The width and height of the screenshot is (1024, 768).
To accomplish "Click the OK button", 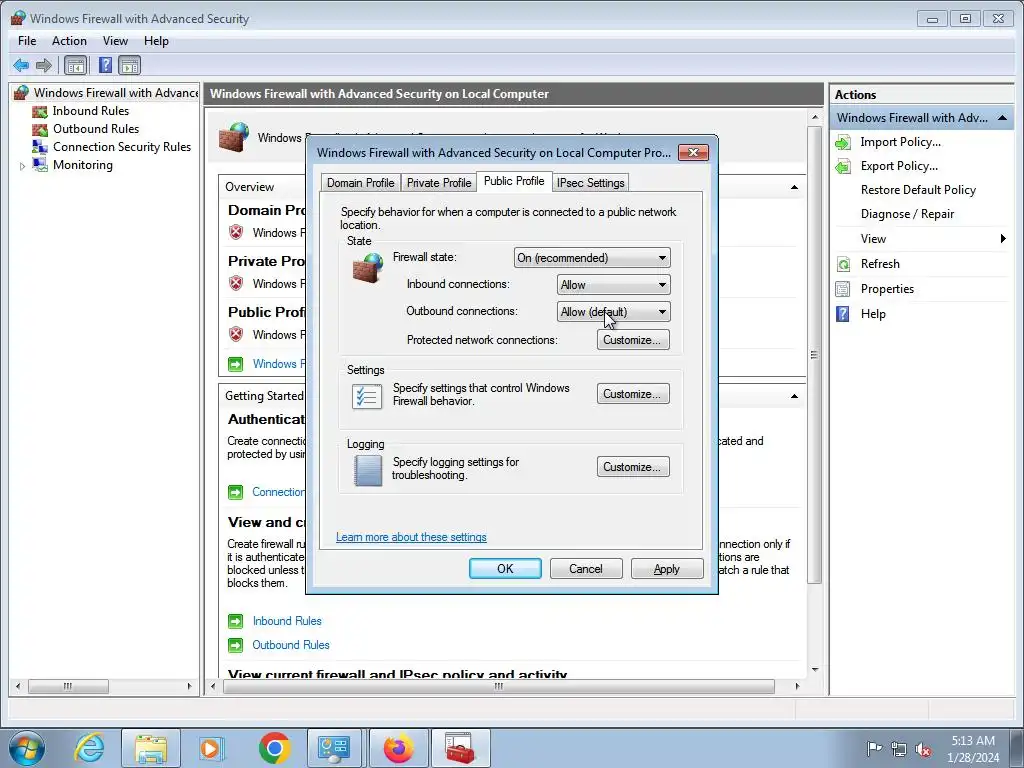I will (505, 569).
